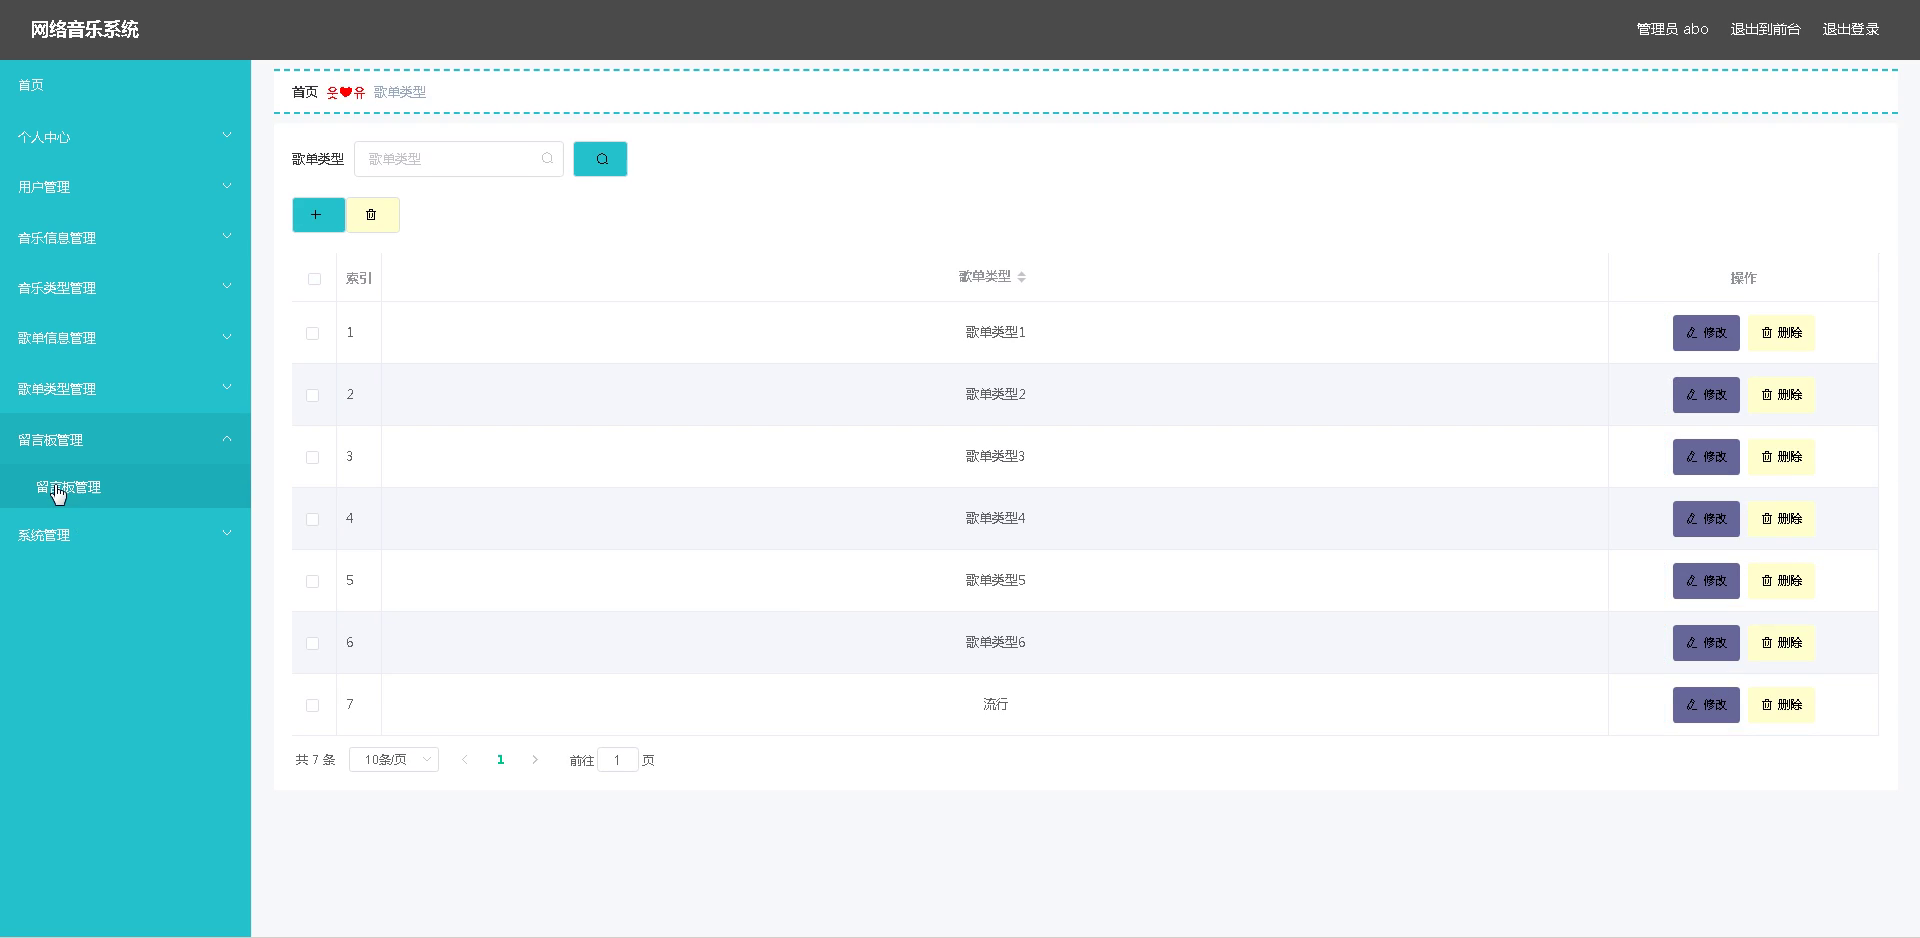
Task: Delete row 歌单类型6 with 删除
Action: [x=1781, y=643]
